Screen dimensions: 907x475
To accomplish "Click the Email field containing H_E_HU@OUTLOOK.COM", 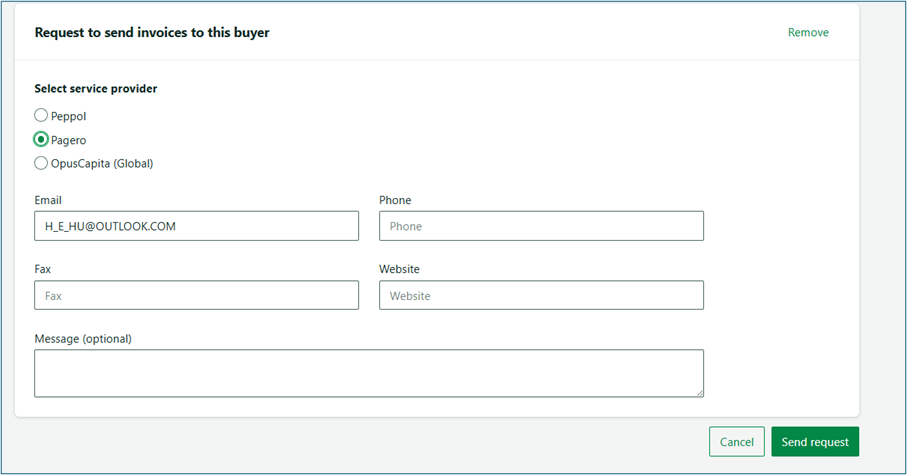I will point(196,226).
